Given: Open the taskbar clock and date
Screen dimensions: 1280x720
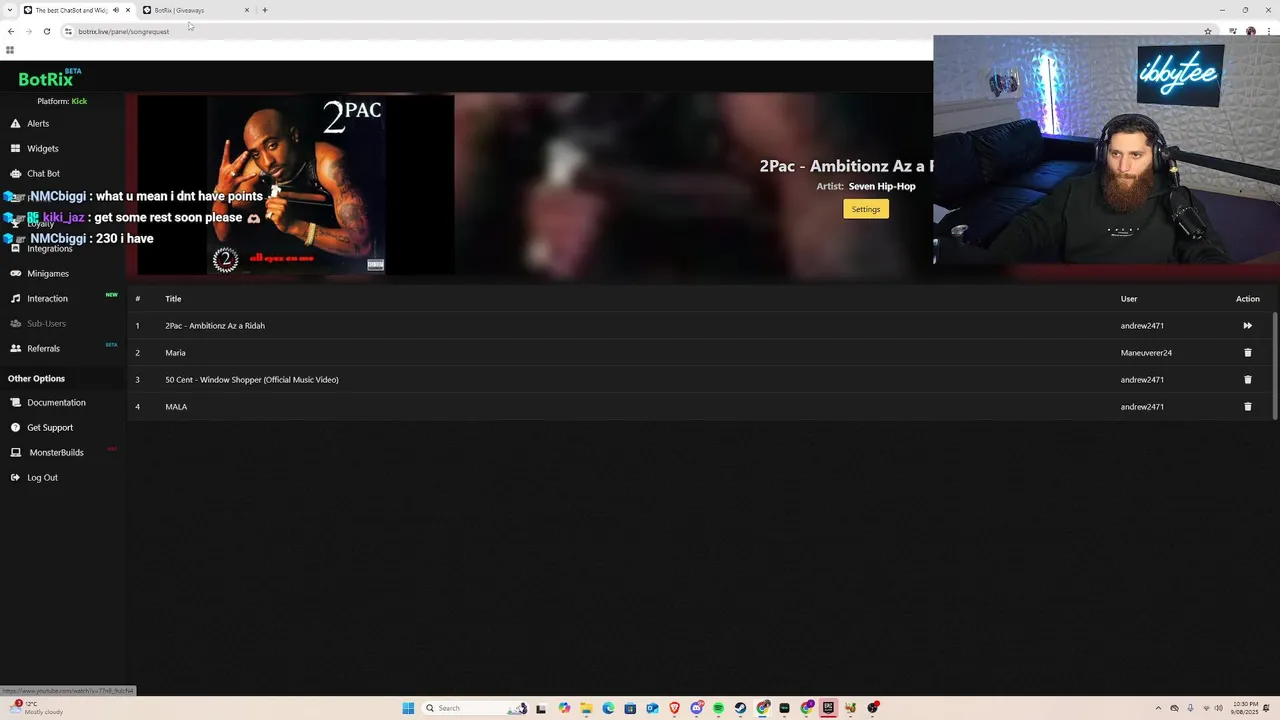Looking at the screenshot, I should (1244, 708).
